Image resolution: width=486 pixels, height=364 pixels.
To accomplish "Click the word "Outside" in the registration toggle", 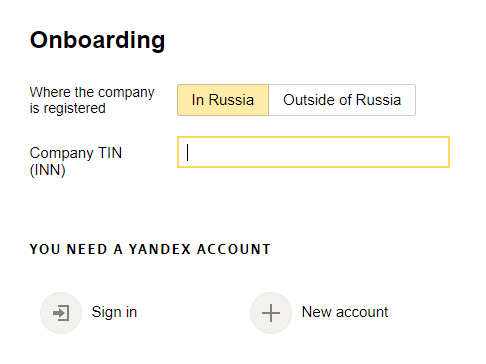I will click(309, 100).
